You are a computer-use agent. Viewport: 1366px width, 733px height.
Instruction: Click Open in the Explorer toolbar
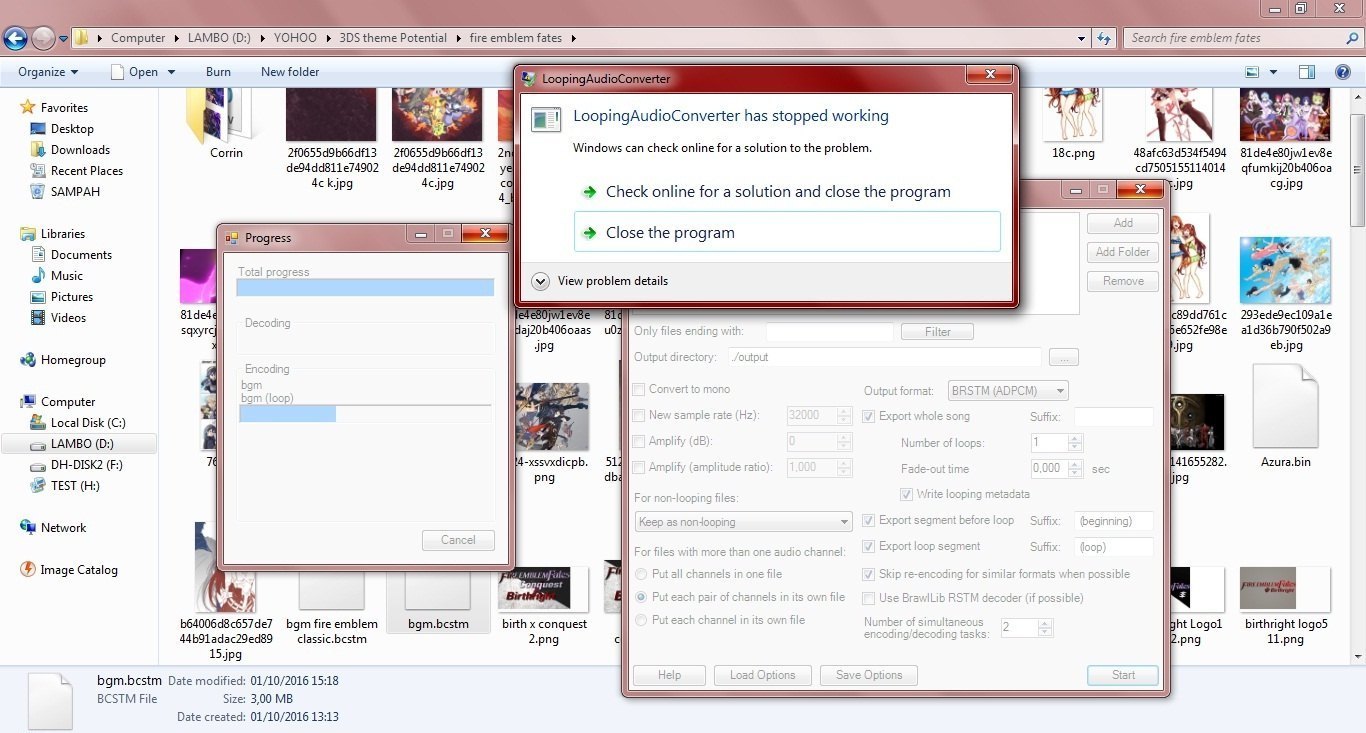pyautogui.click(x=143, y=72)
